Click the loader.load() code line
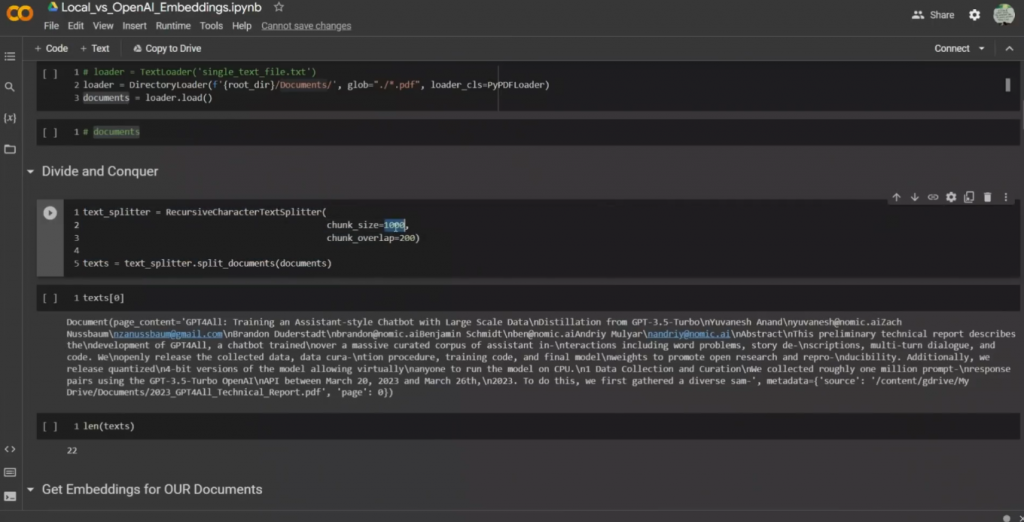 [148, 98]
